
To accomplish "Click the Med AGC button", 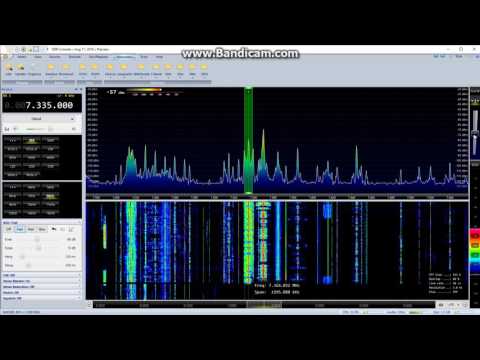I will [x=31, y=229].
